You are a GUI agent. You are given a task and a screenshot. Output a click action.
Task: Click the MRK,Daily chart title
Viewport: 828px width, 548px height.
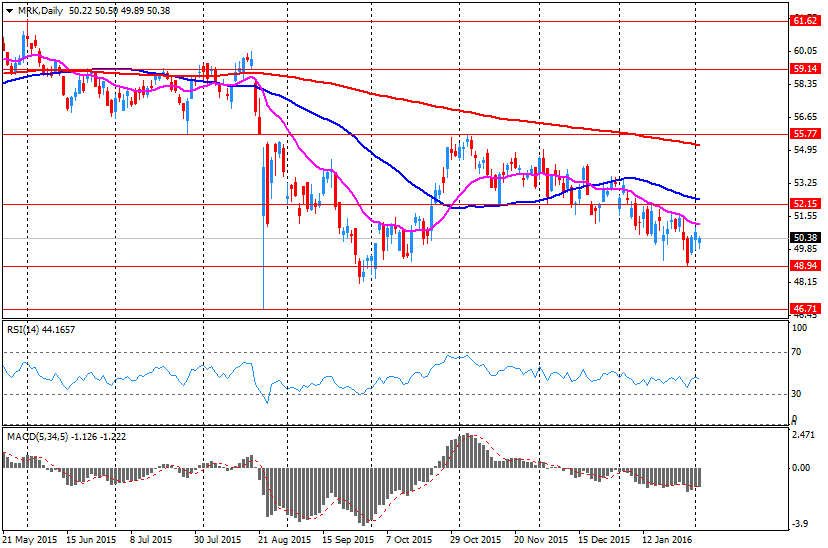point(40,11)
